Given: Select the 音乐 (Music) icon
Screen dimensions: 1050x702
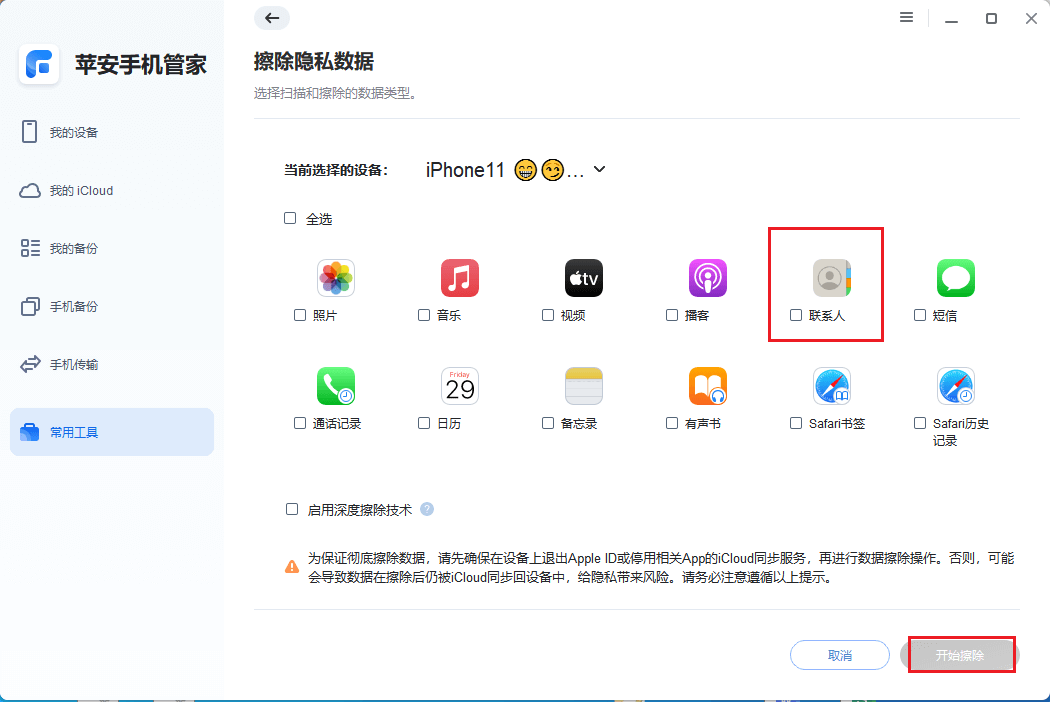Looking at the screenshot, I should coord(460,278).
